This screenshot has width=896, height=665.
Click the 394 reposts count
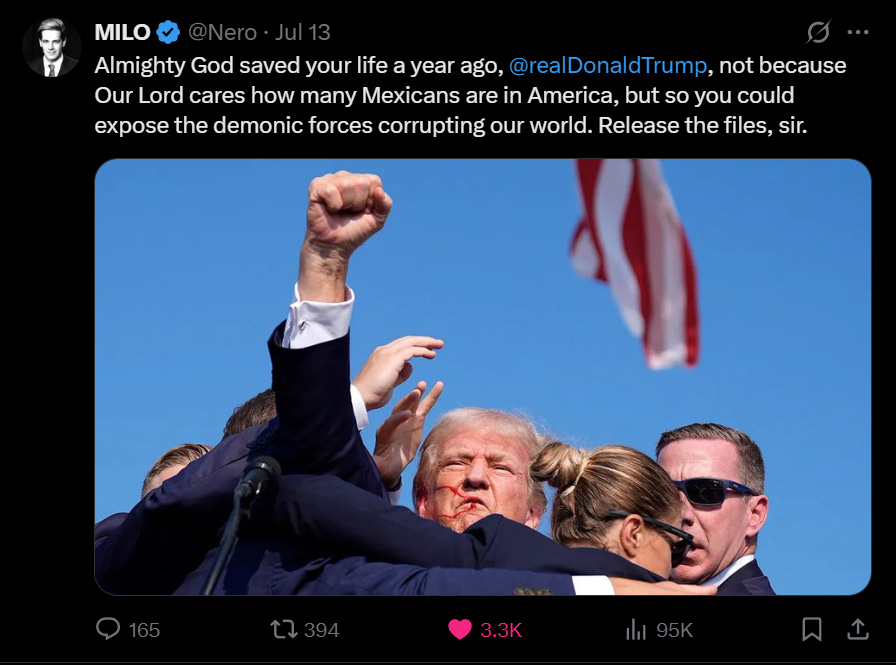322,630
